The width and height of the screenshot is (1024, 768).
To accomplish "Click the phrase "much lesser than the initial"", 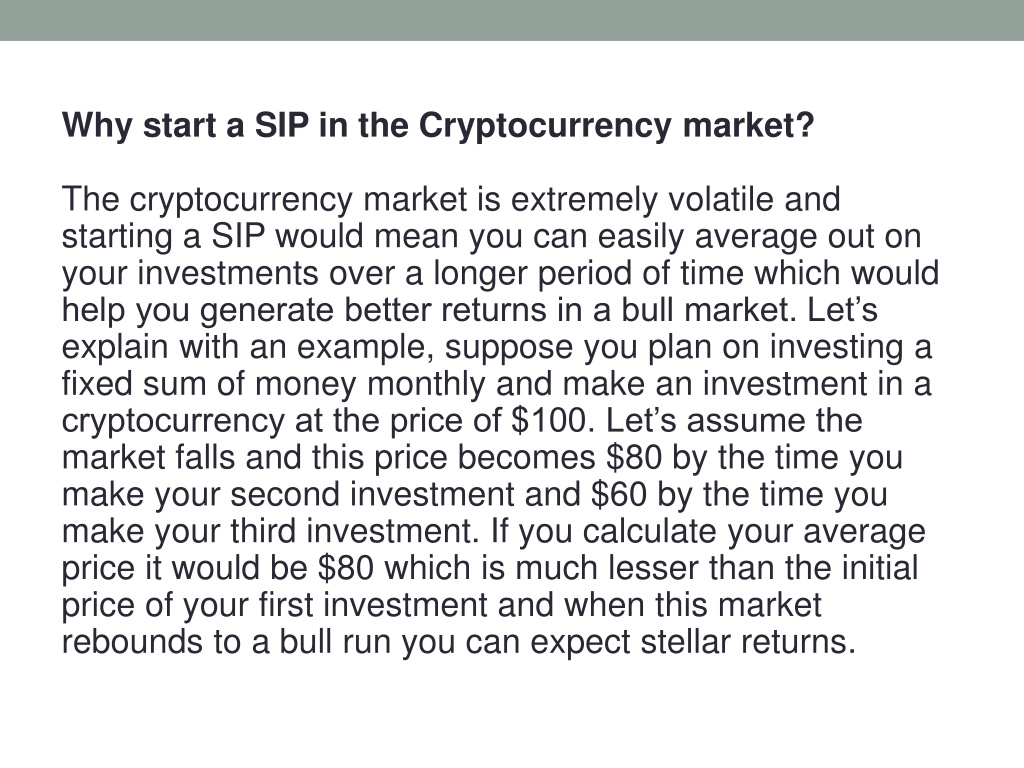I will pyautogui.click(x=717, y=568).
